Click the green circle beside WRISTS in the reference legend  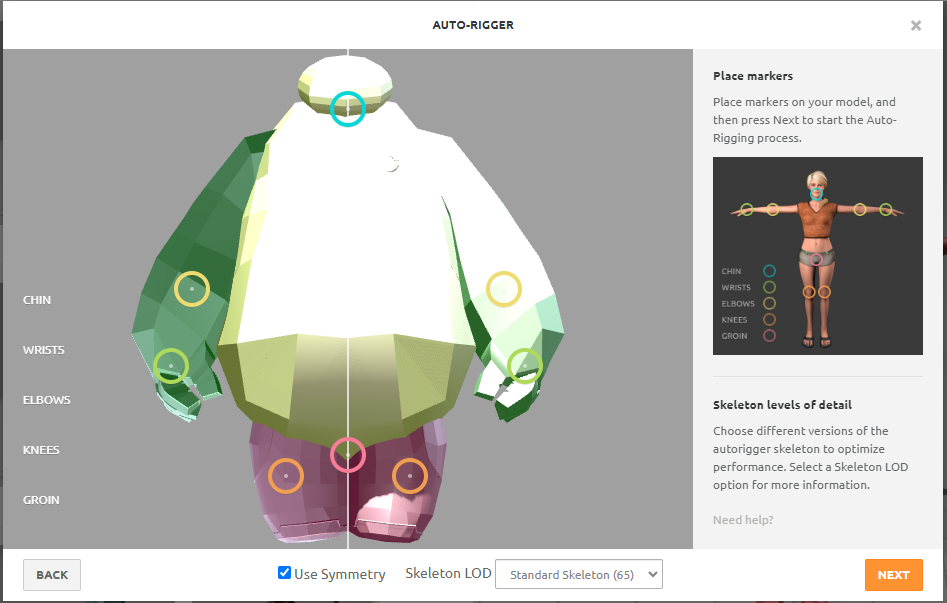(769, 287)
